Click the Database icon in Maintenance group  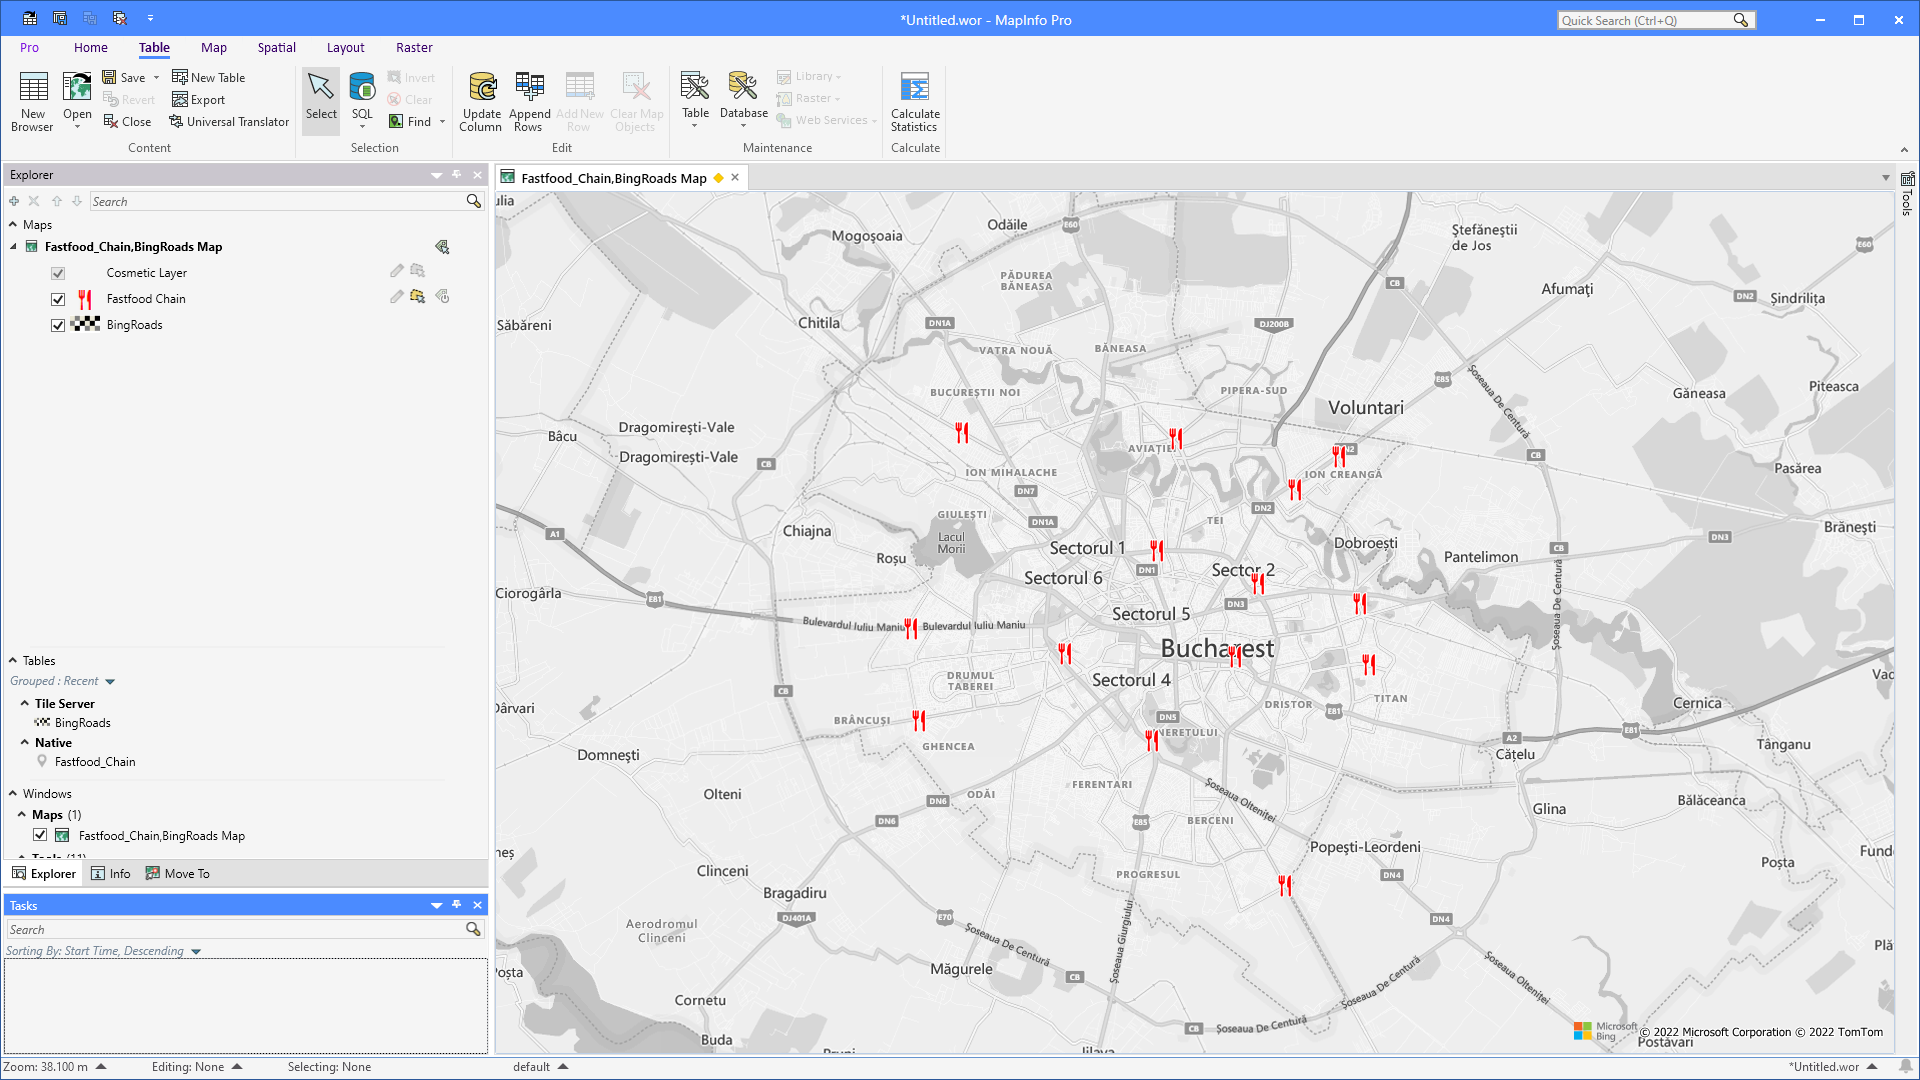(x=743, y=99)
